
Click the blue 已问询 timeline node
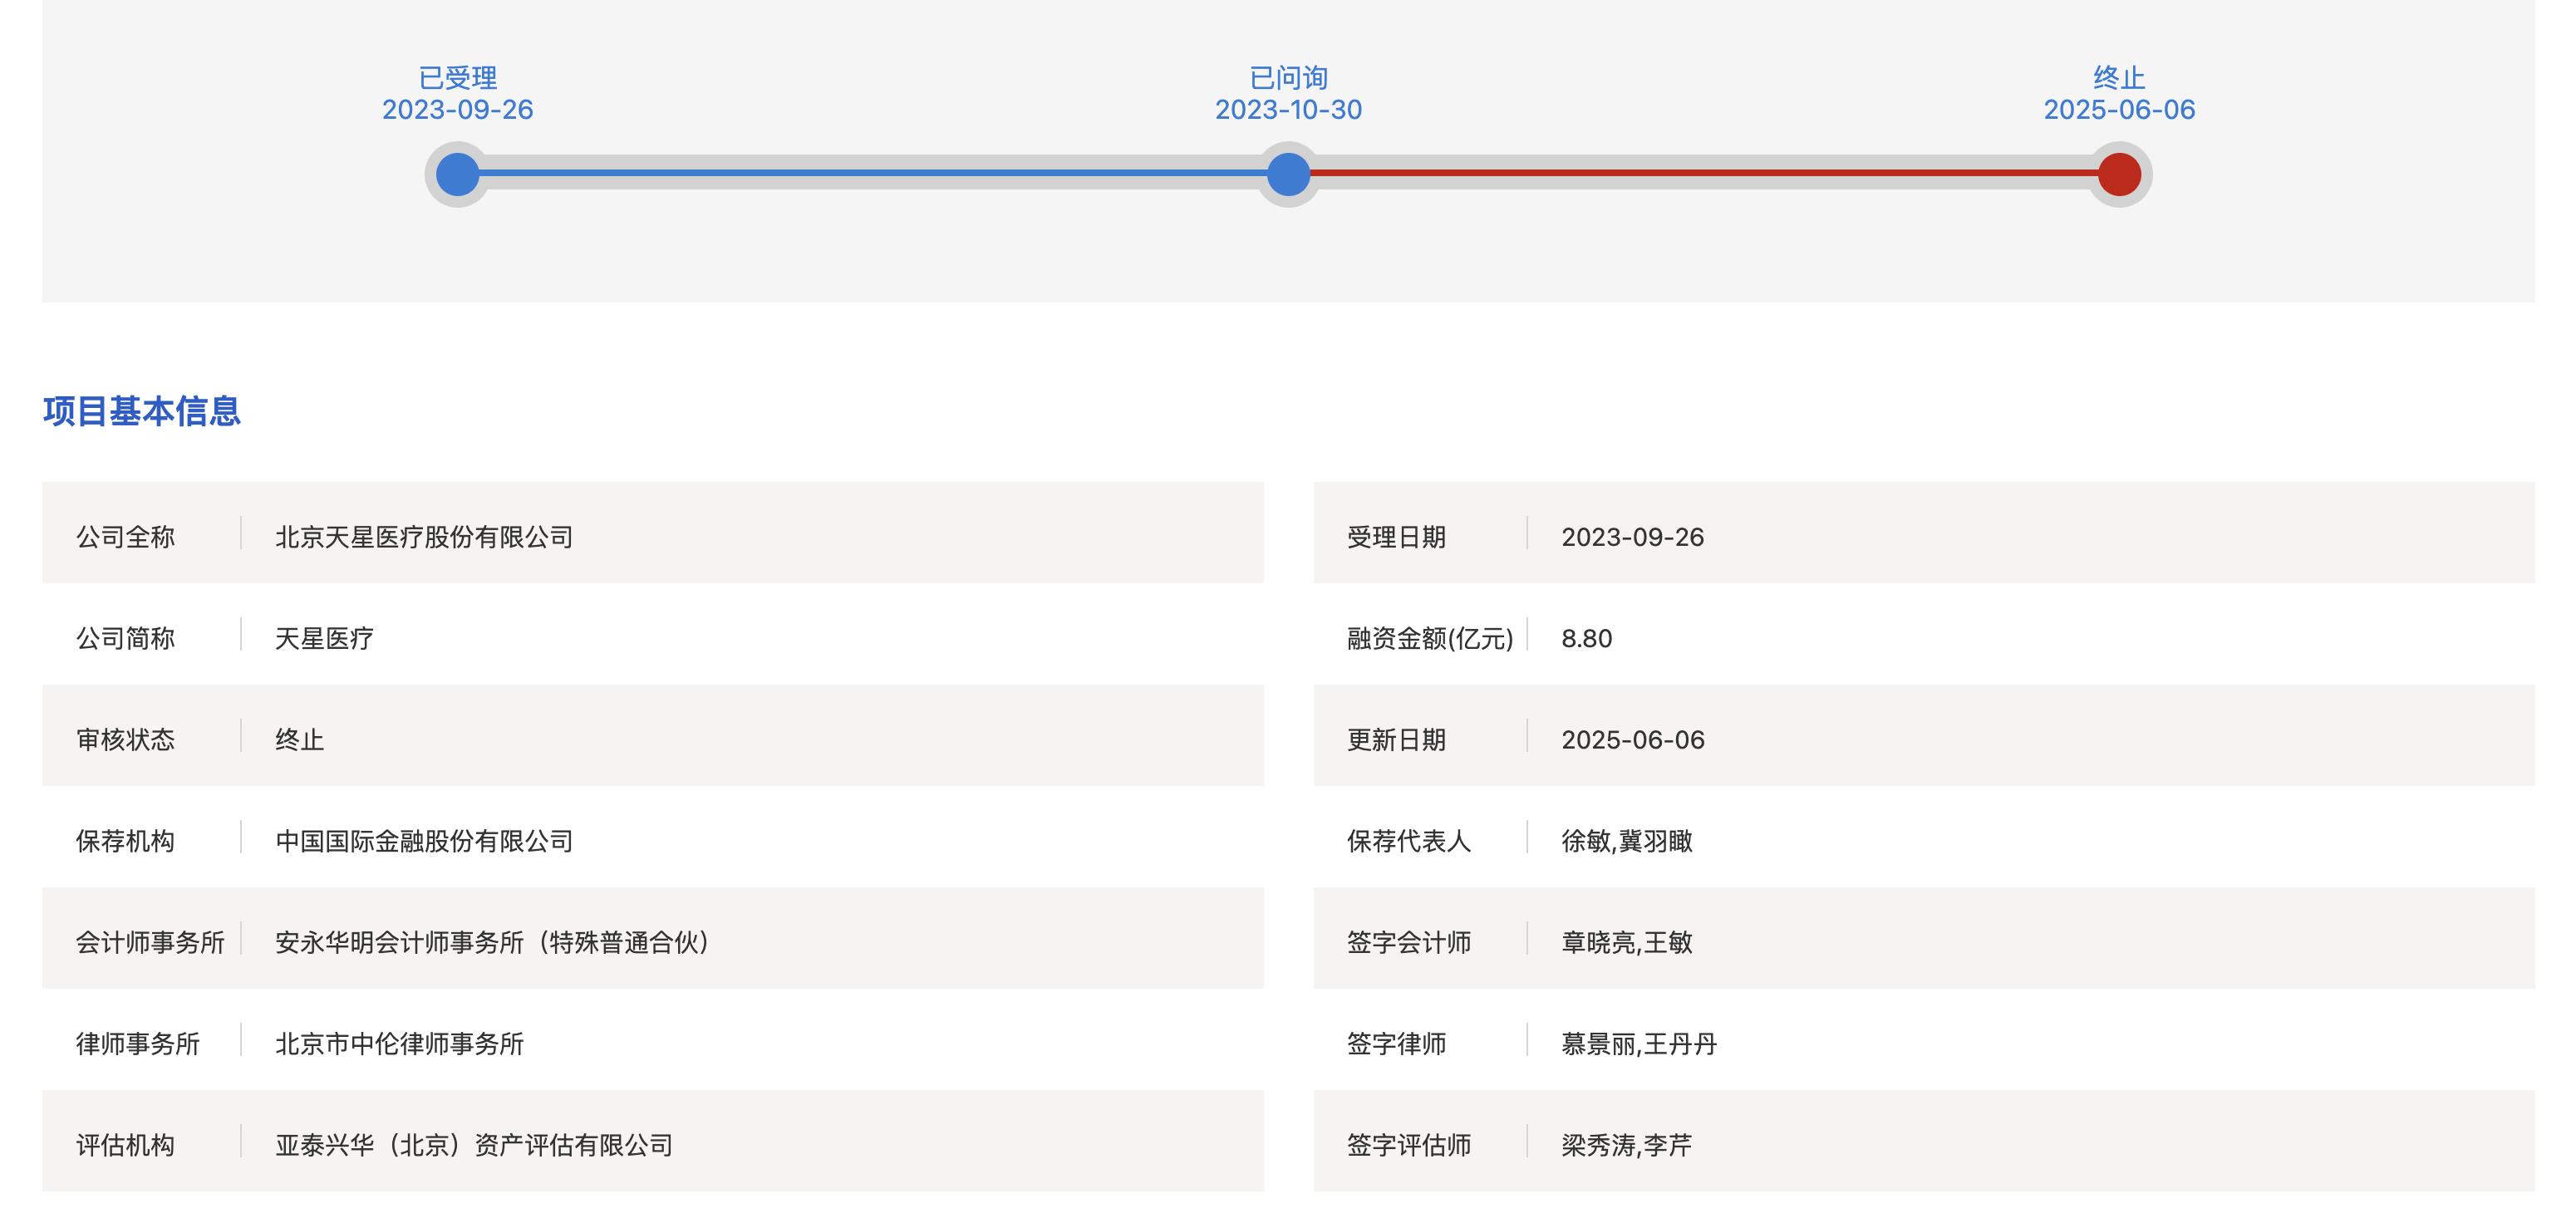click(x=1288, y=174)
